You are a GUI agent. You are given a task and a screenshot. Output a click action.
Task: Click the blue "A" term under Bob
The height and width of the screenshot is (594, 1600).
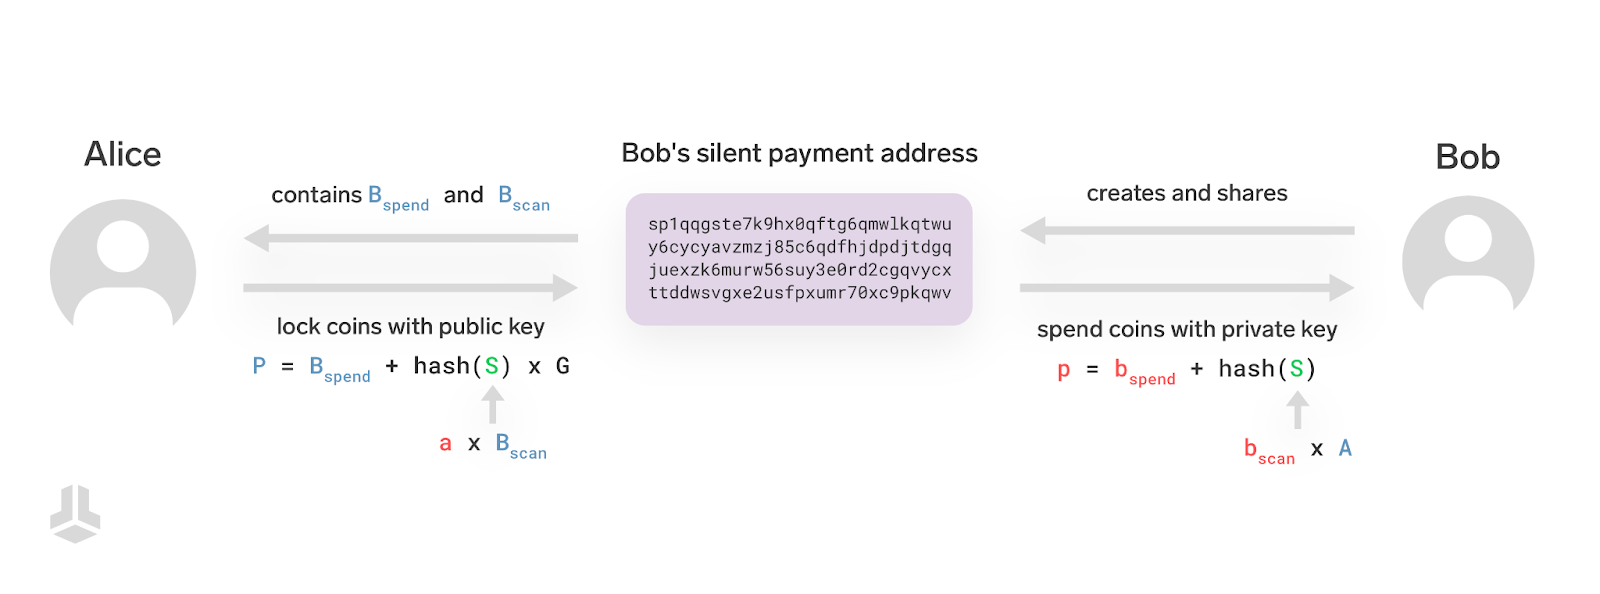click(x=1345, y=448)
